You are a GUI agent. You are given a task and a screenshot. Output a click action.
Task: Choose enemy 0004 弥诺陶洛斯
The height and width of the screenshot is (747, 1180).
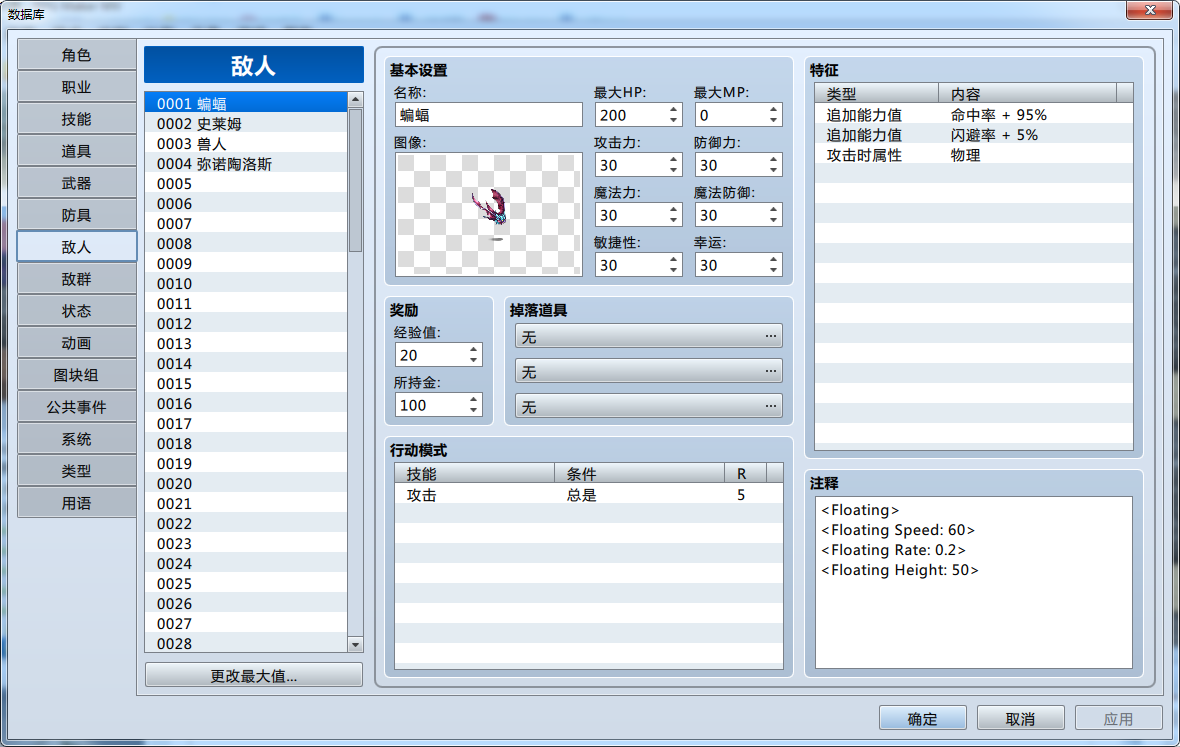point(246,164)
